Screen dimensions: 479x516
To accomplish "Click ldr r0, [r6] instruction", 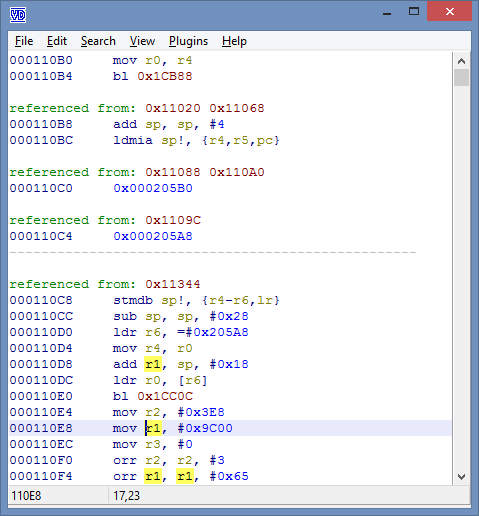I will [x=160, y=380].
